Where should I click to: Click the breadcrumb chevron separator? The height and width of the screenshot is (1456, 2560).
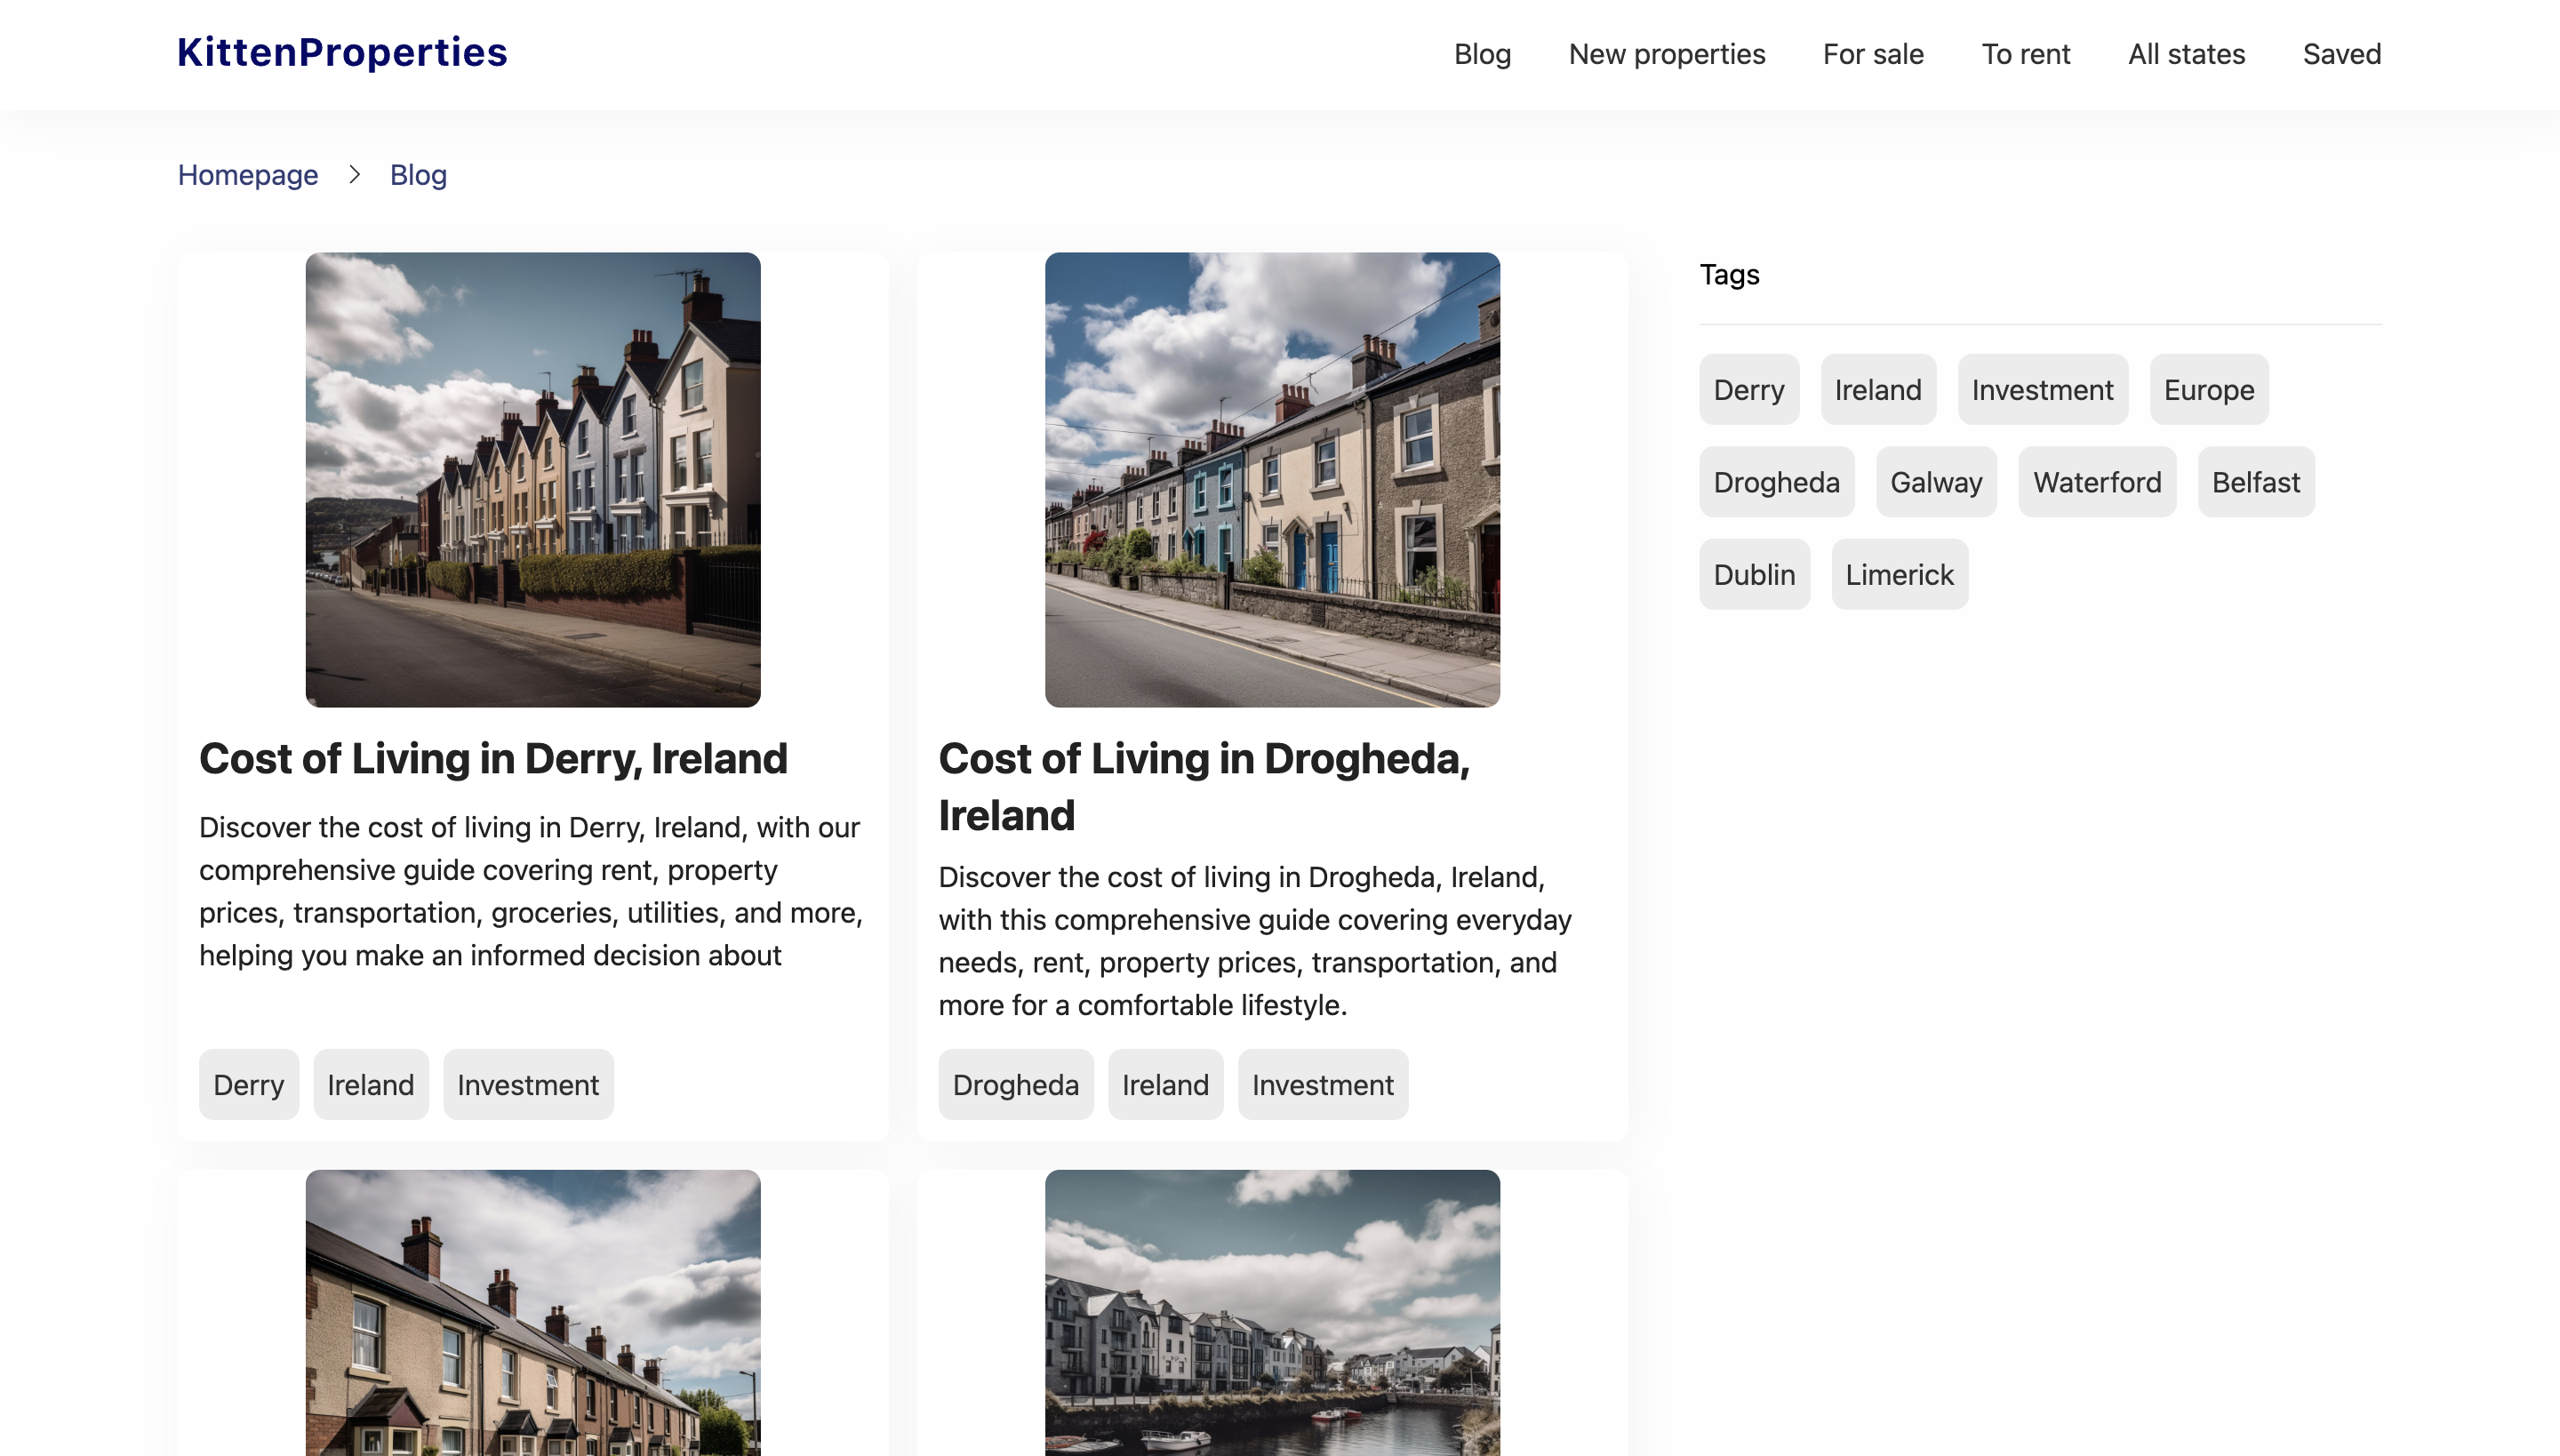coord(354,175)
